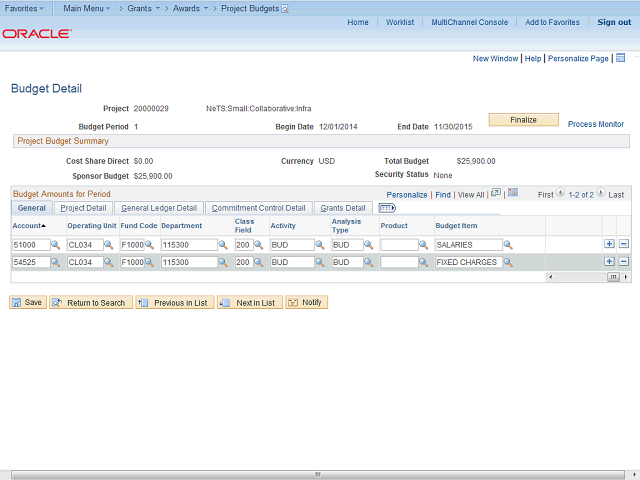Add a row after SALARIES line
Viewport: 640px width, 480px height.
(x=609, y=244)
